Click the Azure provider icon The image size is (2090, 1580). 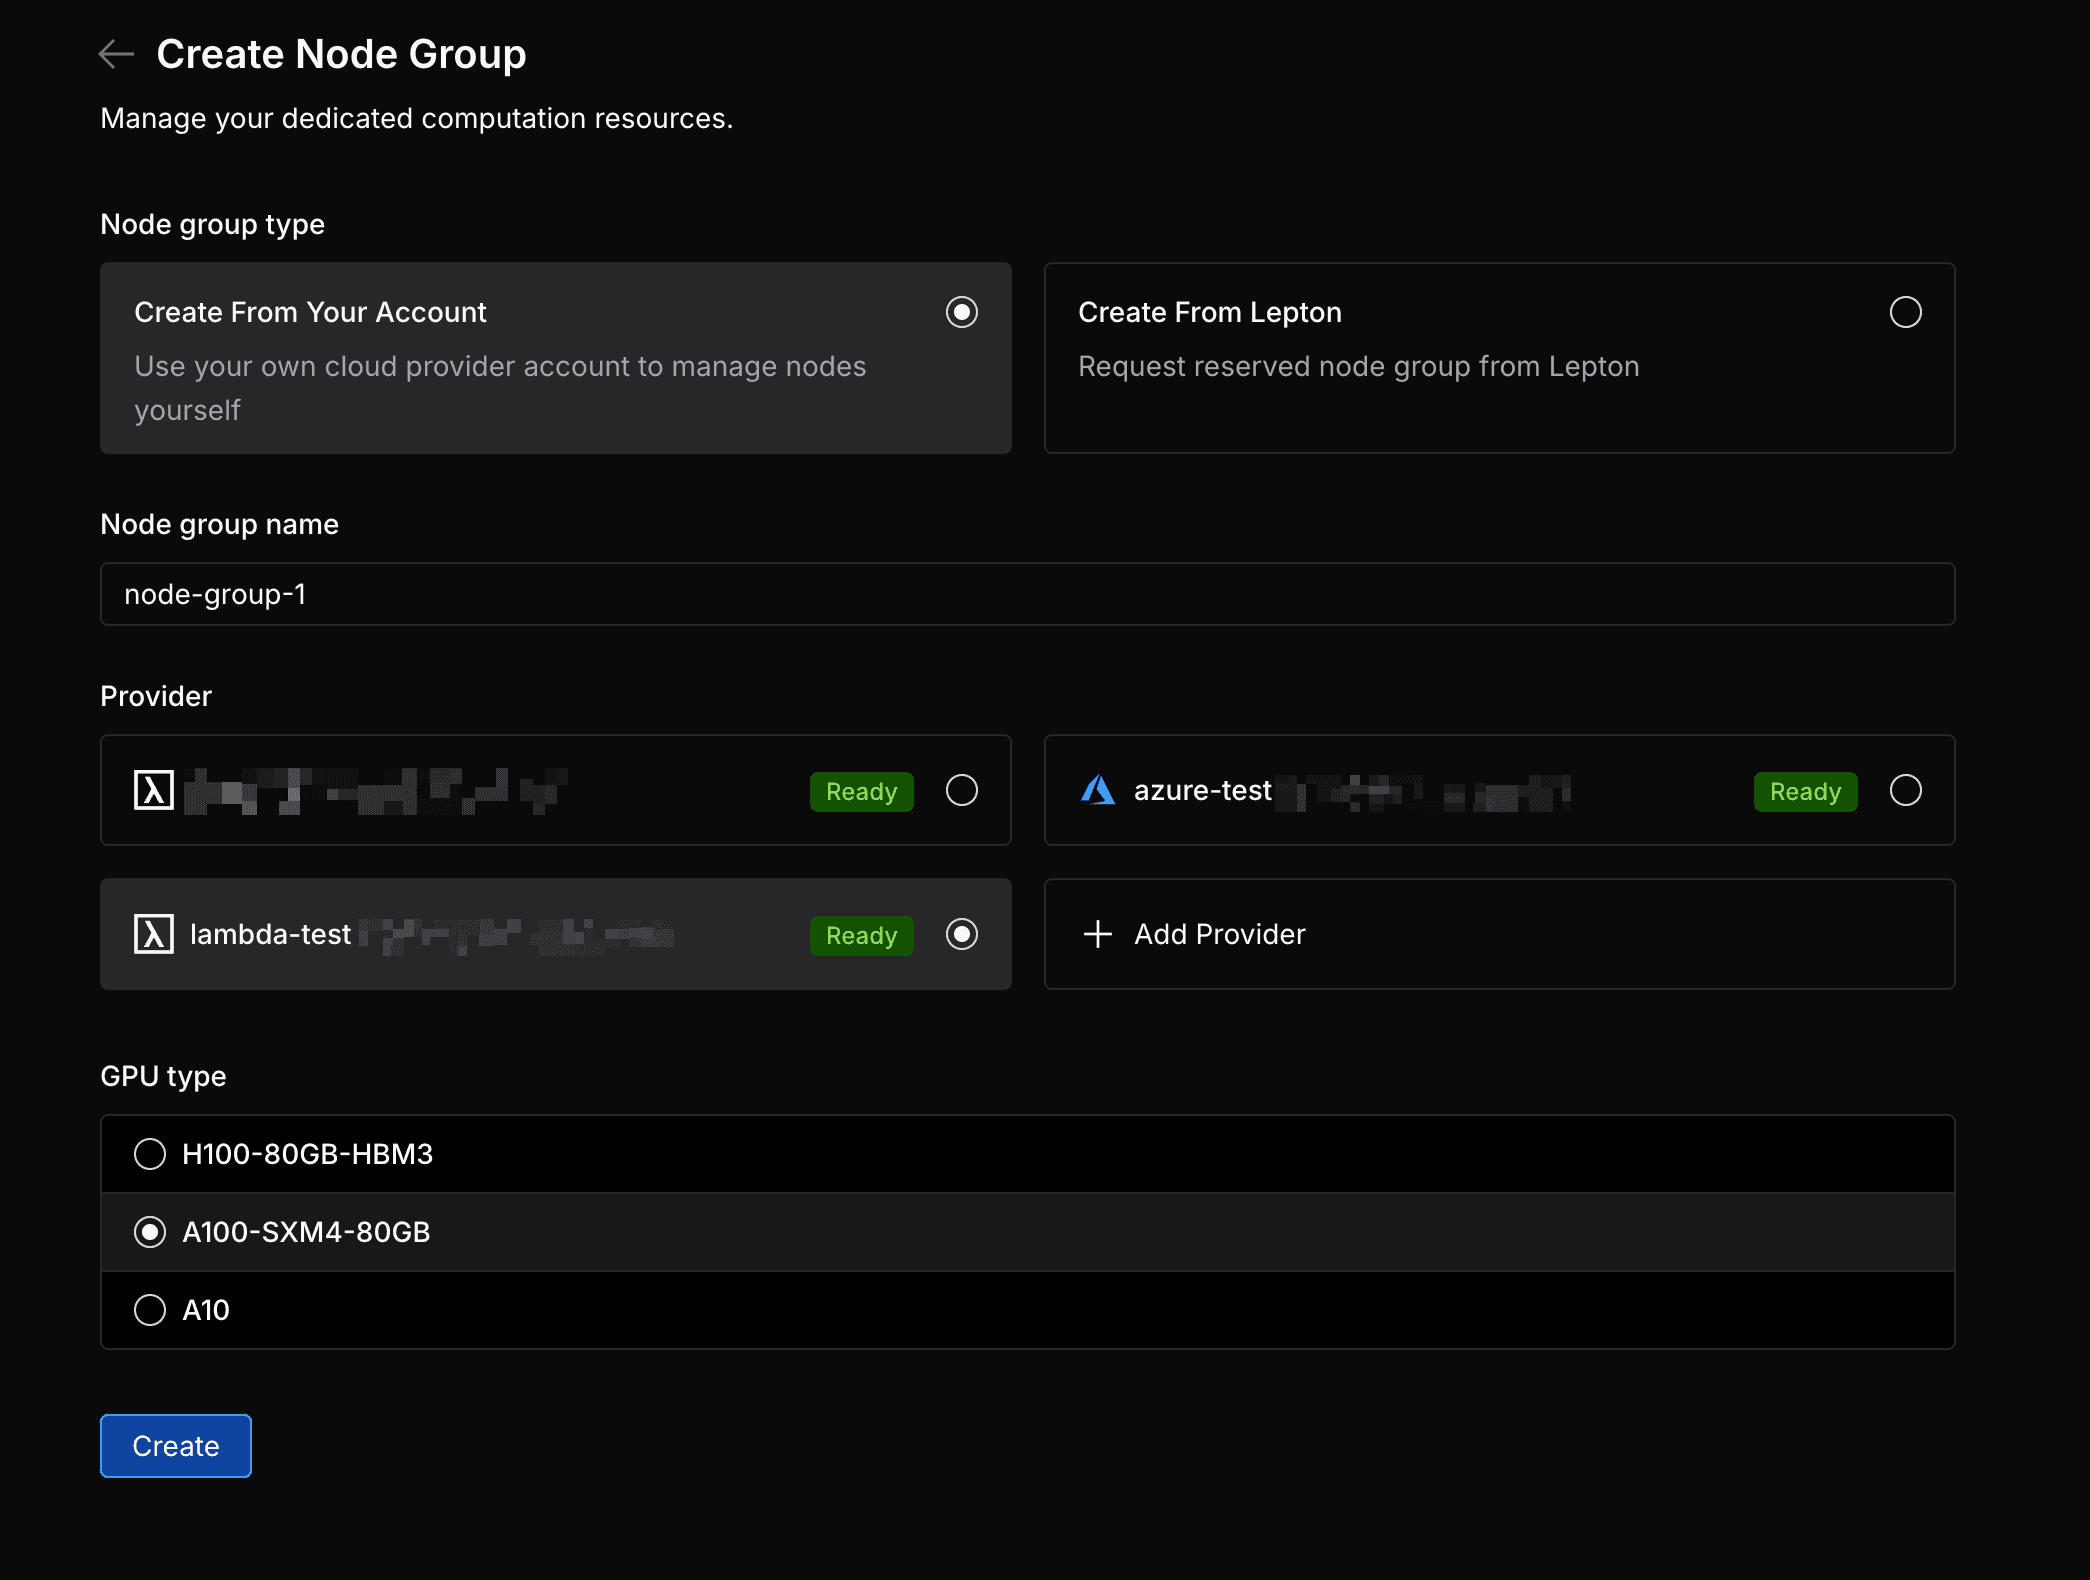point(1097,792)
